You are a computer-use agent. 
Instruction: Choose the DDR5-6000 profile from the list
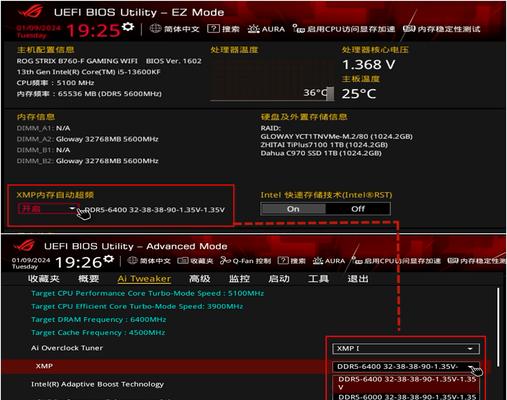click(x=407, y=397)
